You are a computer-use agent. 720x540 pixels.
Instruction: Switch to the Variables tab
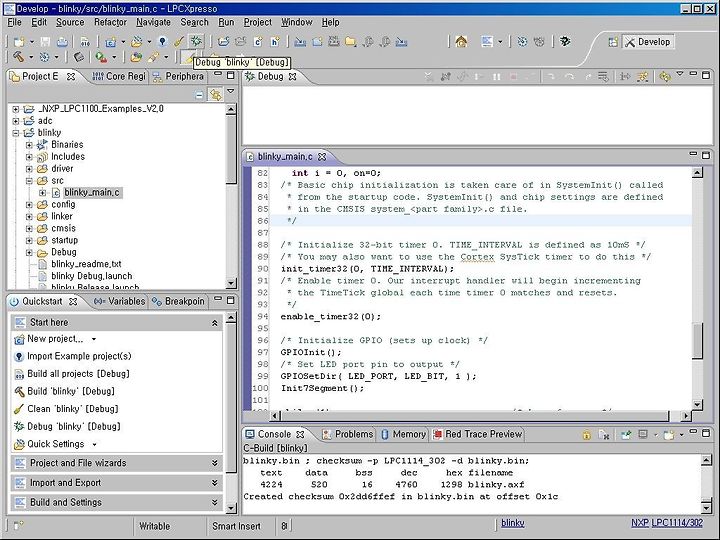119,301
